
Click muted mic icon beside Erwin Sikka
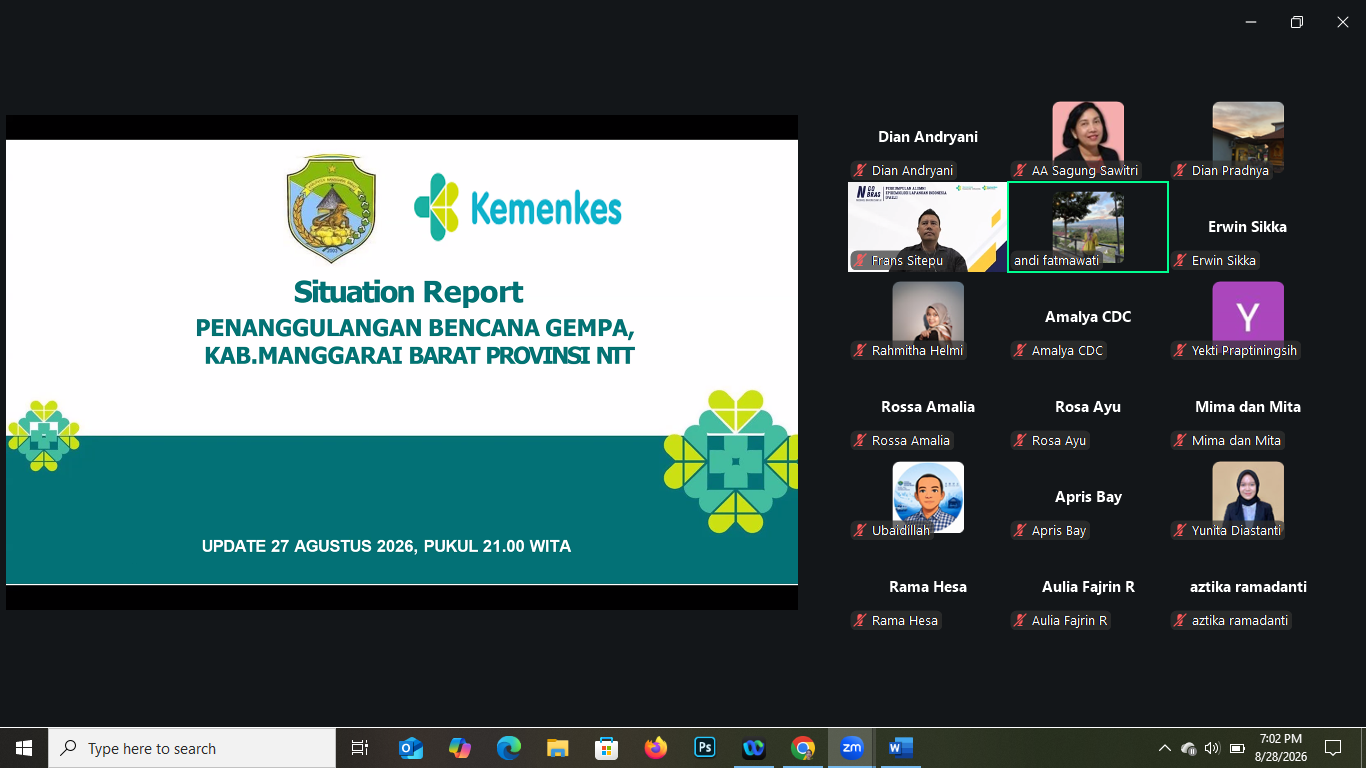pyautogui.click(x=1180, y=261)
